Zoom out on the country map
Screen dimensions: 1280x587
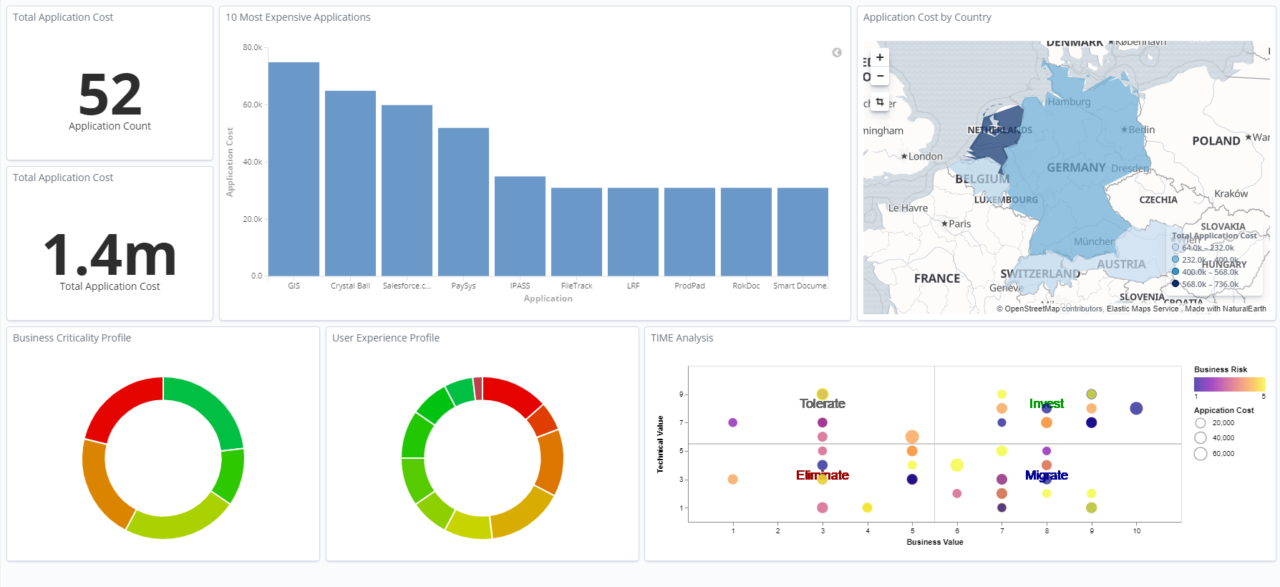click(x=880, y=76)
